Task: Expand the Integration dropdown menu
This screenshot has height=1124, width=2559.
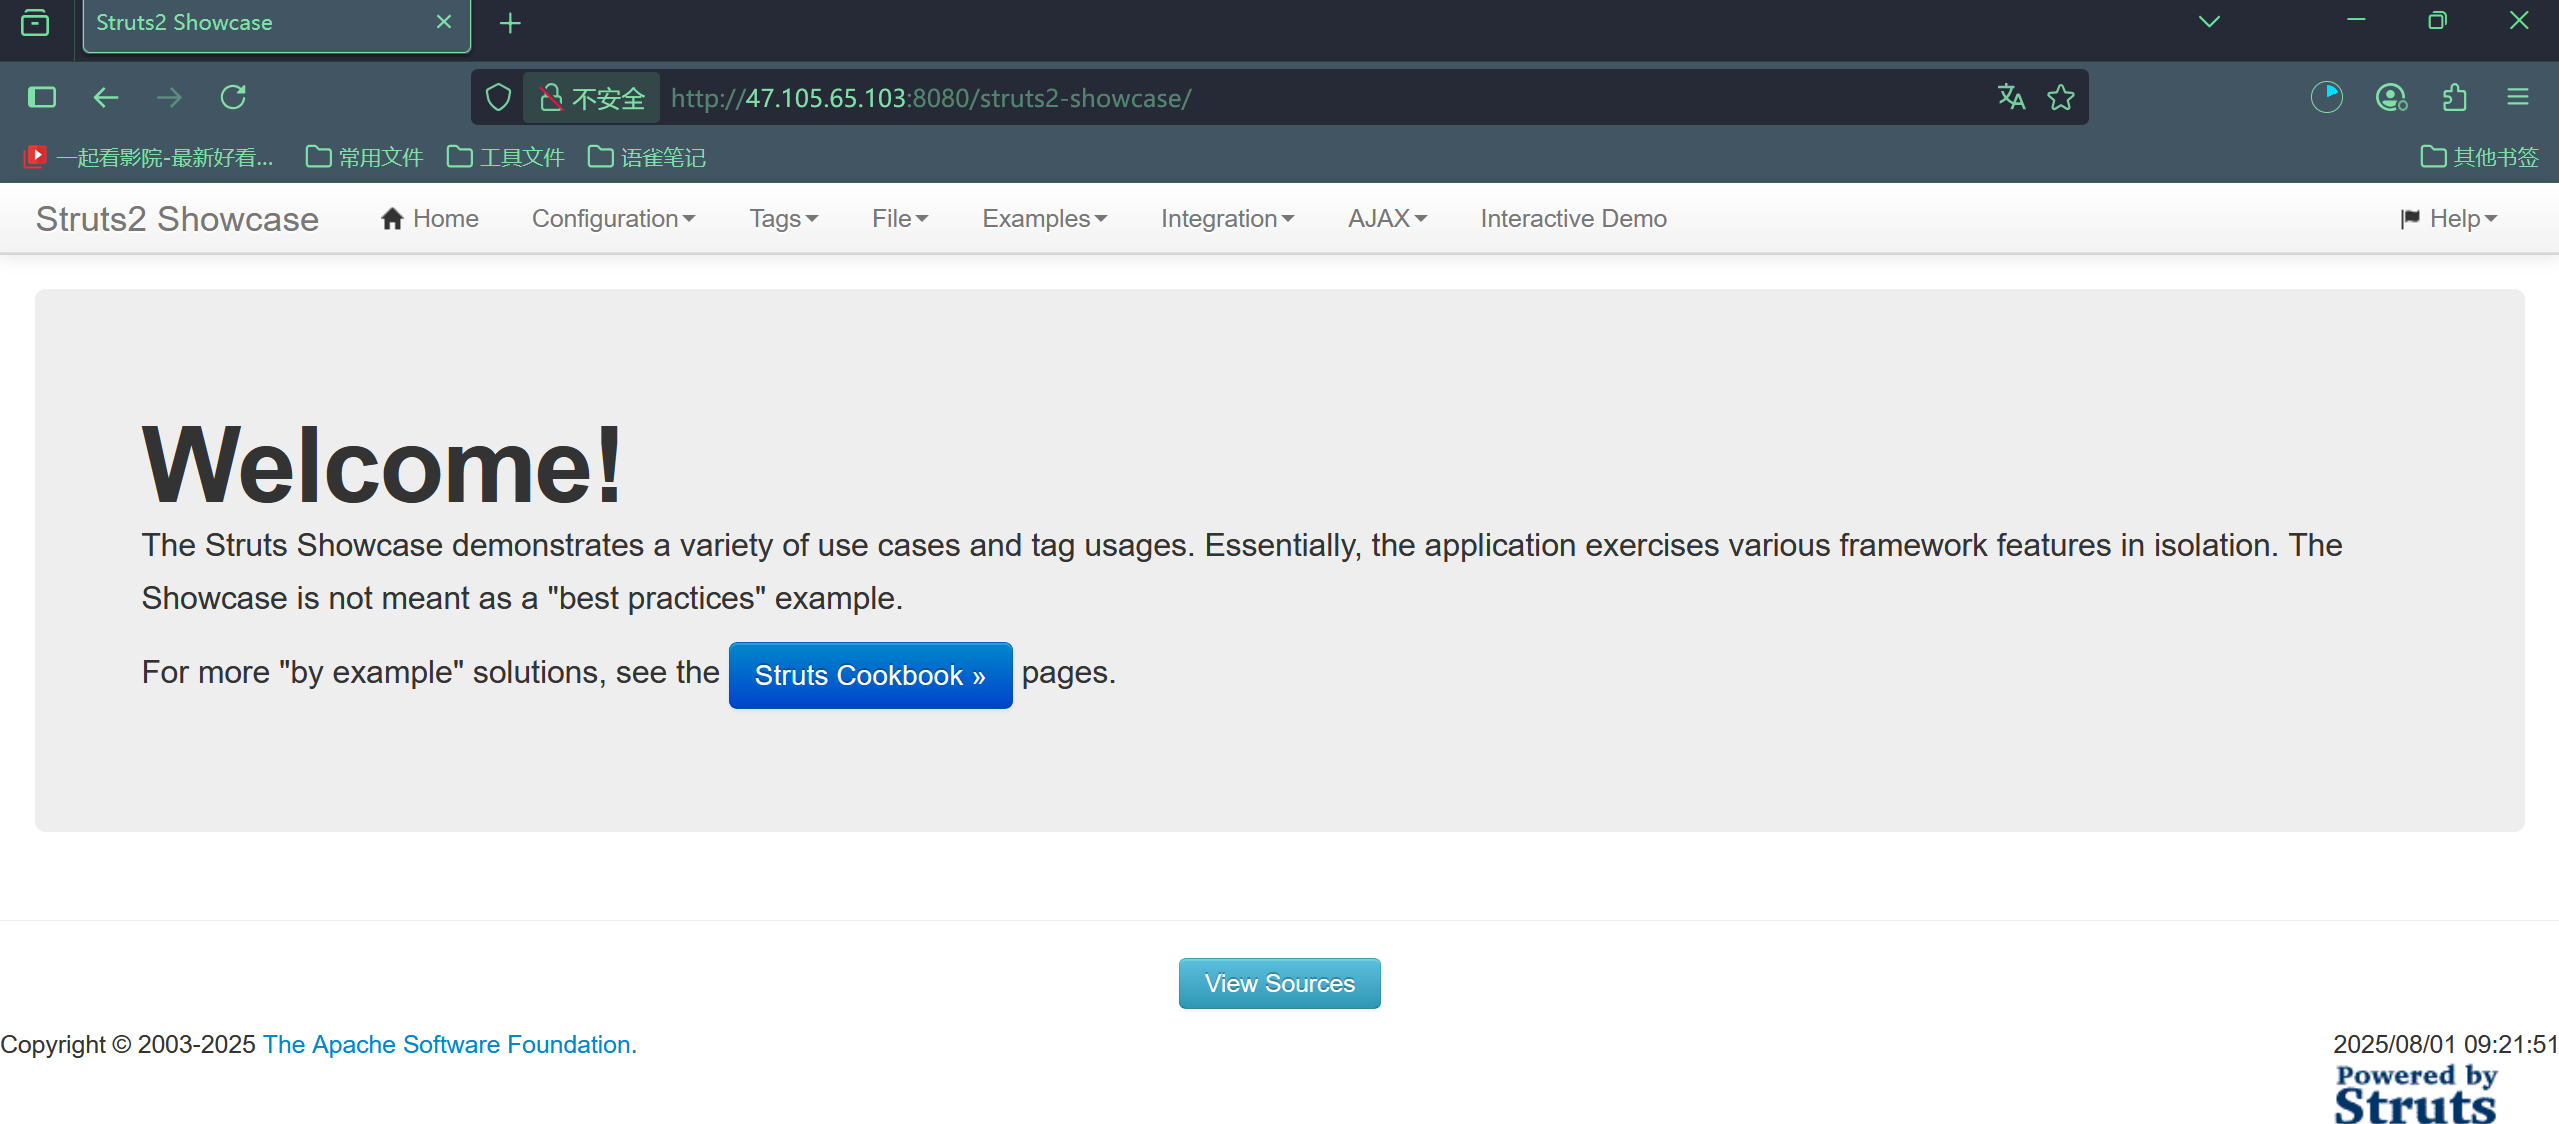Action: (1228, 219)
